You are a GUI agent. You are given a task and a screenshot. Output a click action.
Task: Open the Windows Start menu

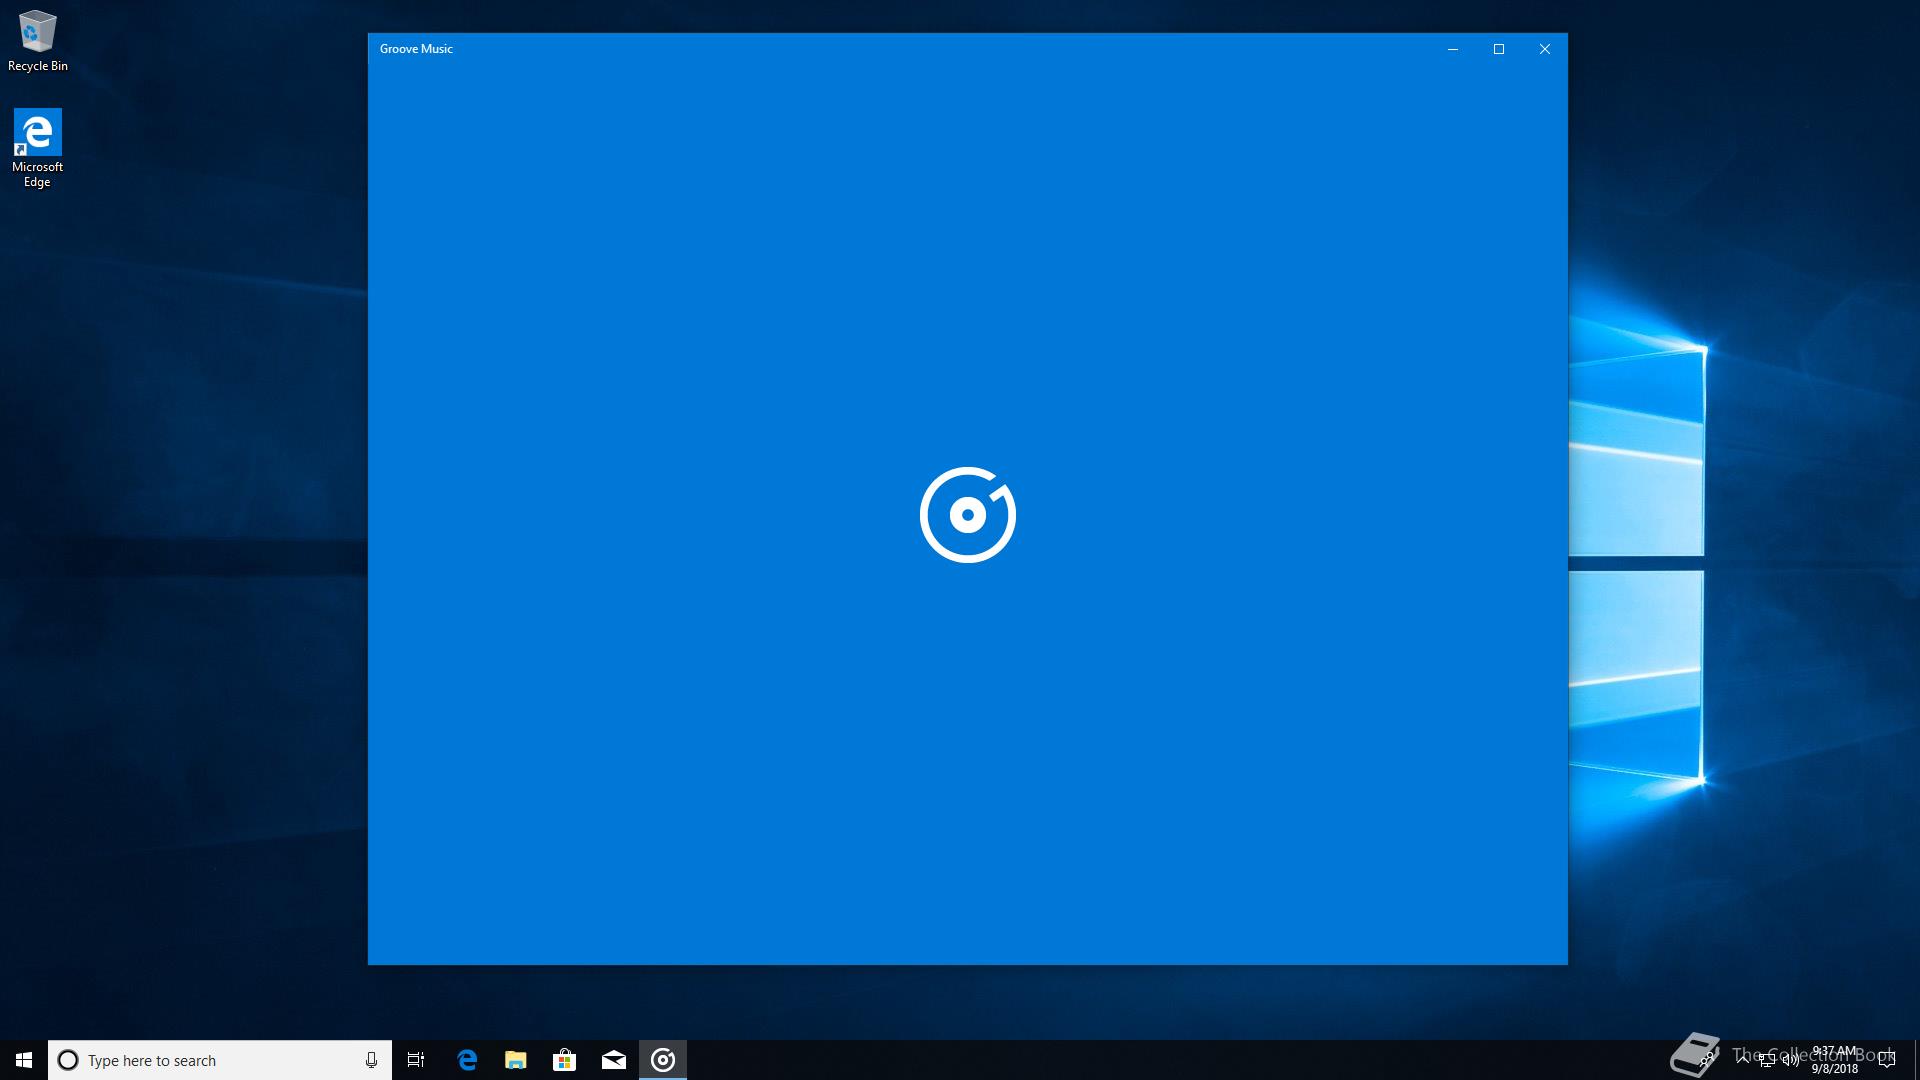pos(24,1060)
